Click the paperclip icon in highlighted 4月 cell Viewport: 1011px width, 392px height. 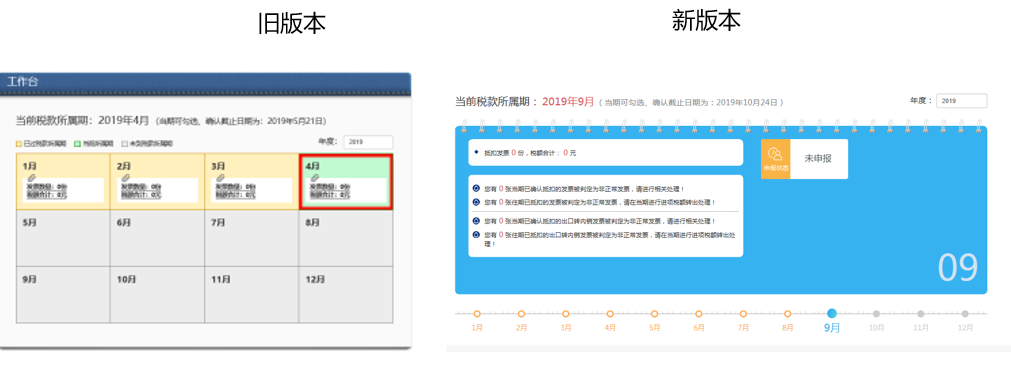315,177
